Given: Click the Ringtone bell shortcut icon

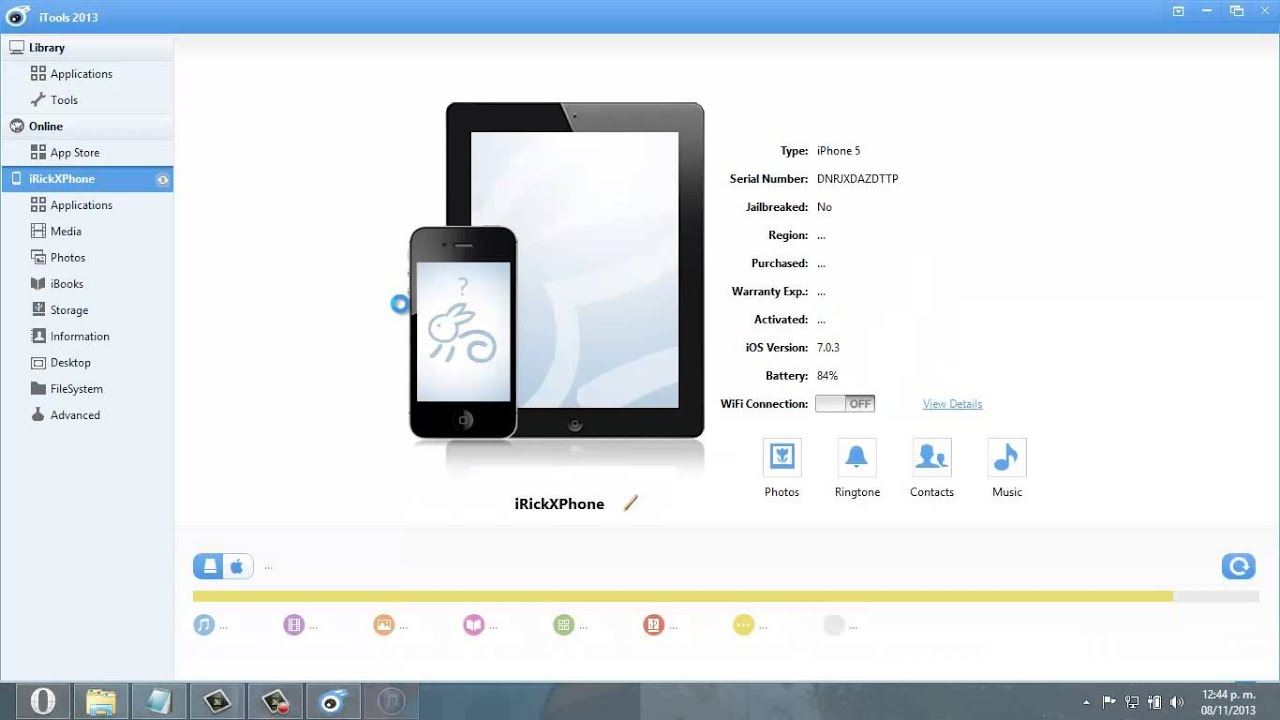Looking at the screenshot, I should (857, 457).
